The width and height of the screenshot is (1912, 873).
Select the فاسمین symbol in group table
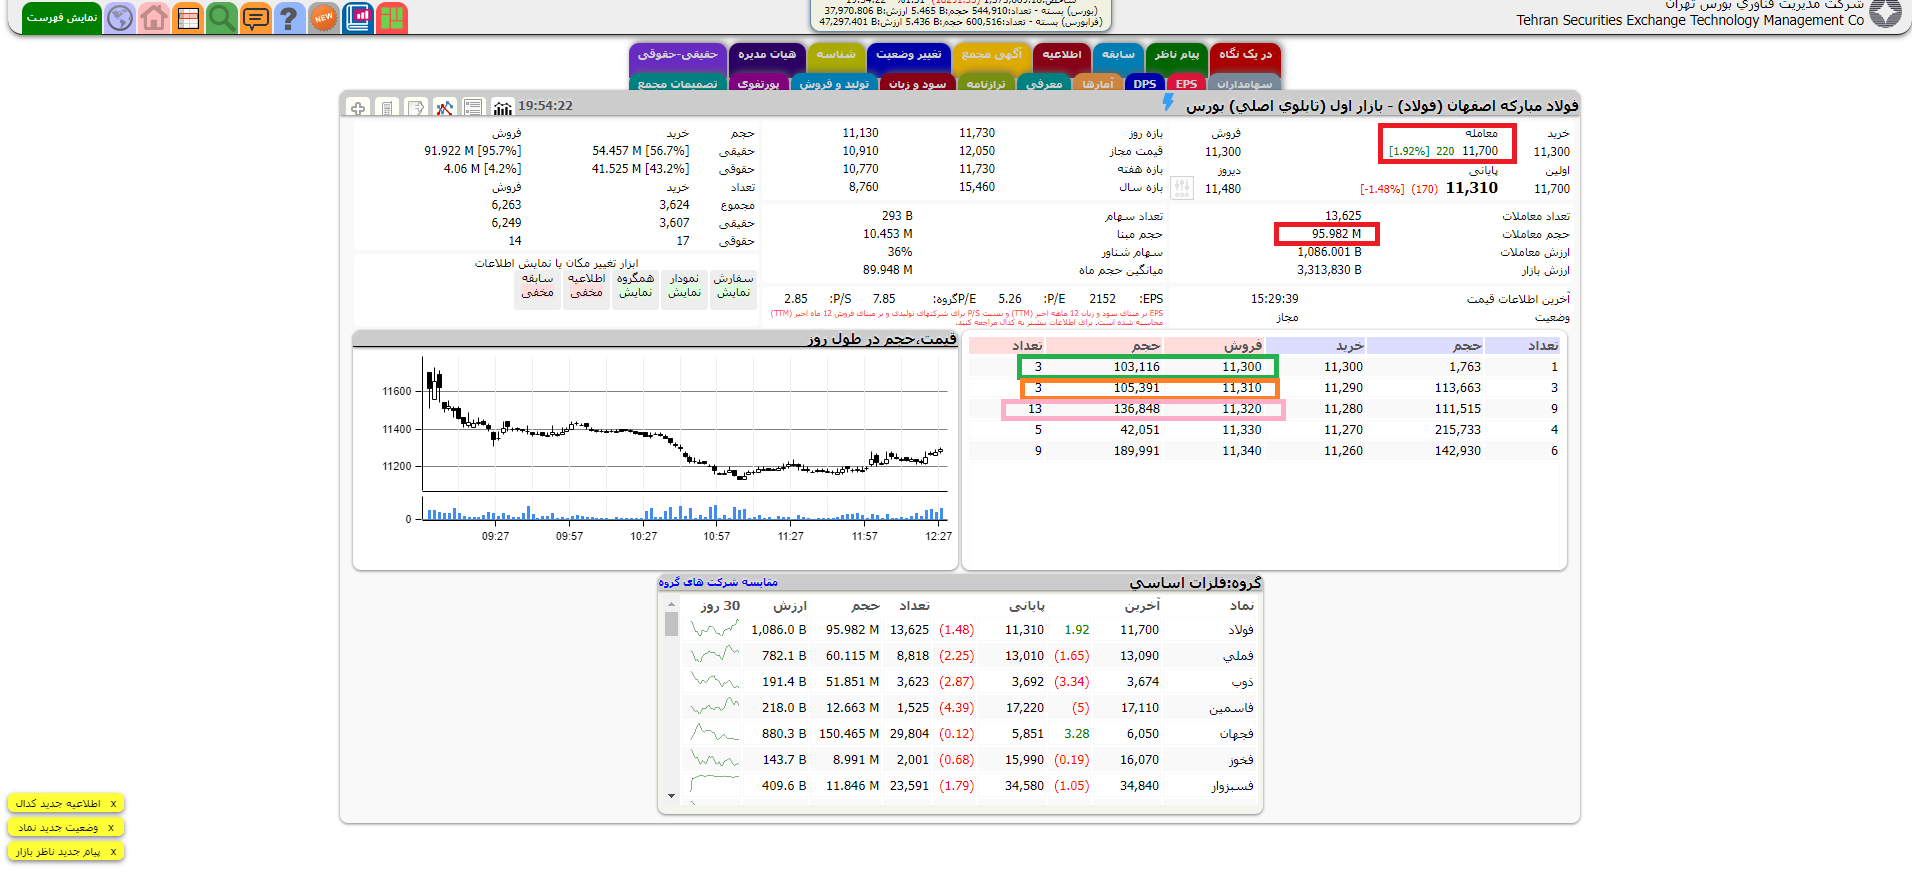point(1231,708)
